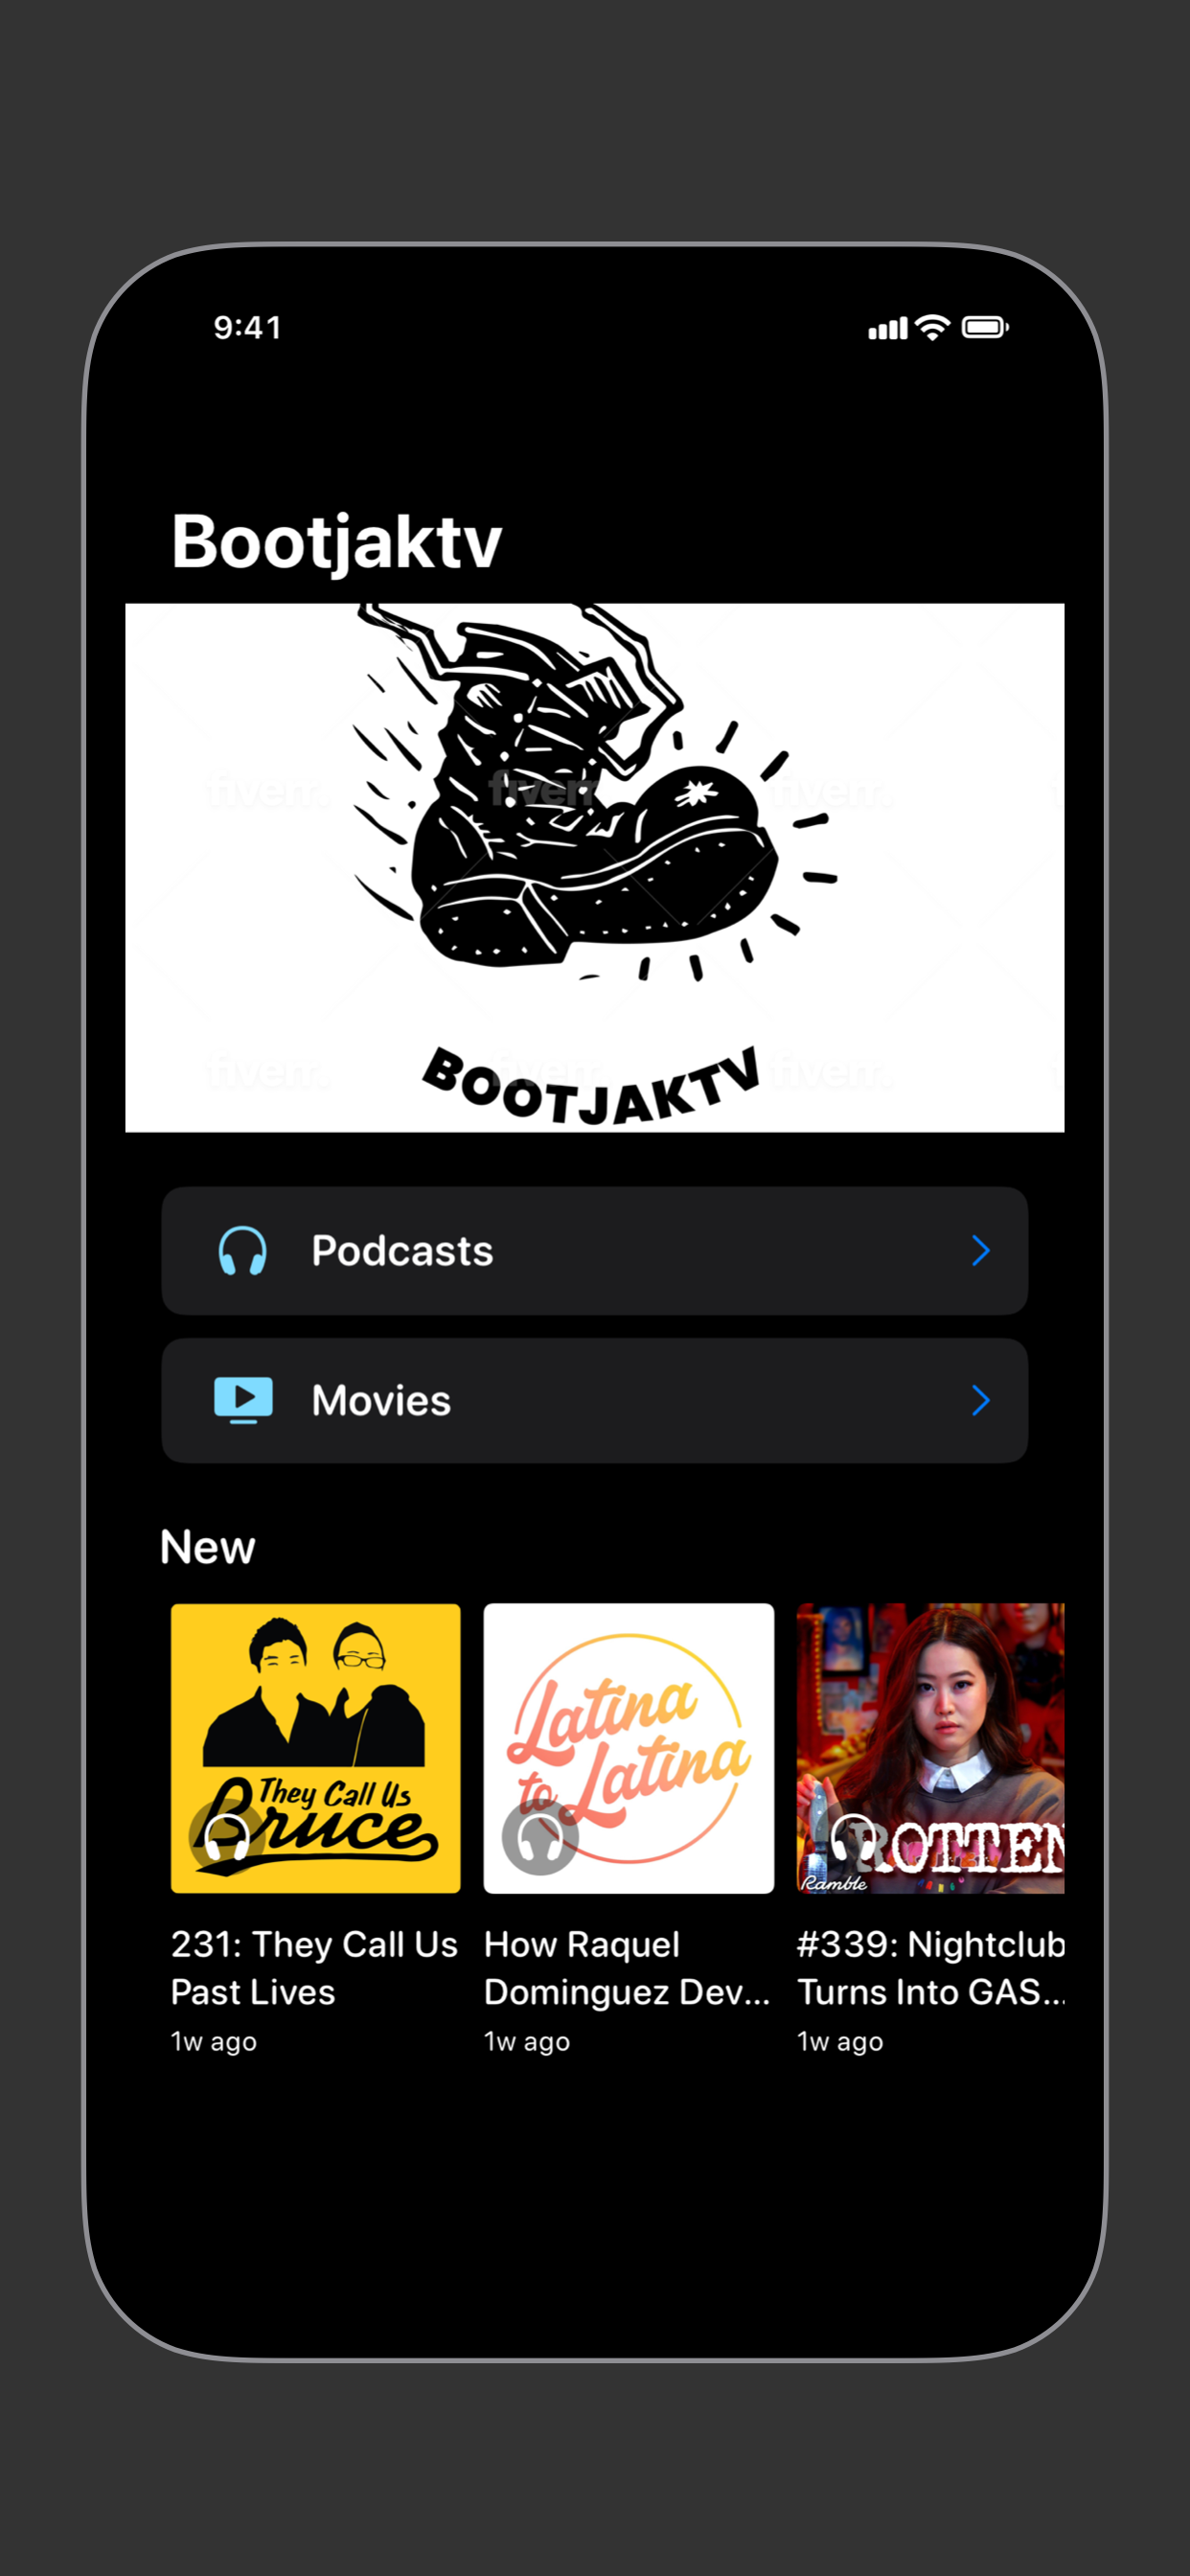Tap '1w ago' under They Call Us

click(214, 2041)
